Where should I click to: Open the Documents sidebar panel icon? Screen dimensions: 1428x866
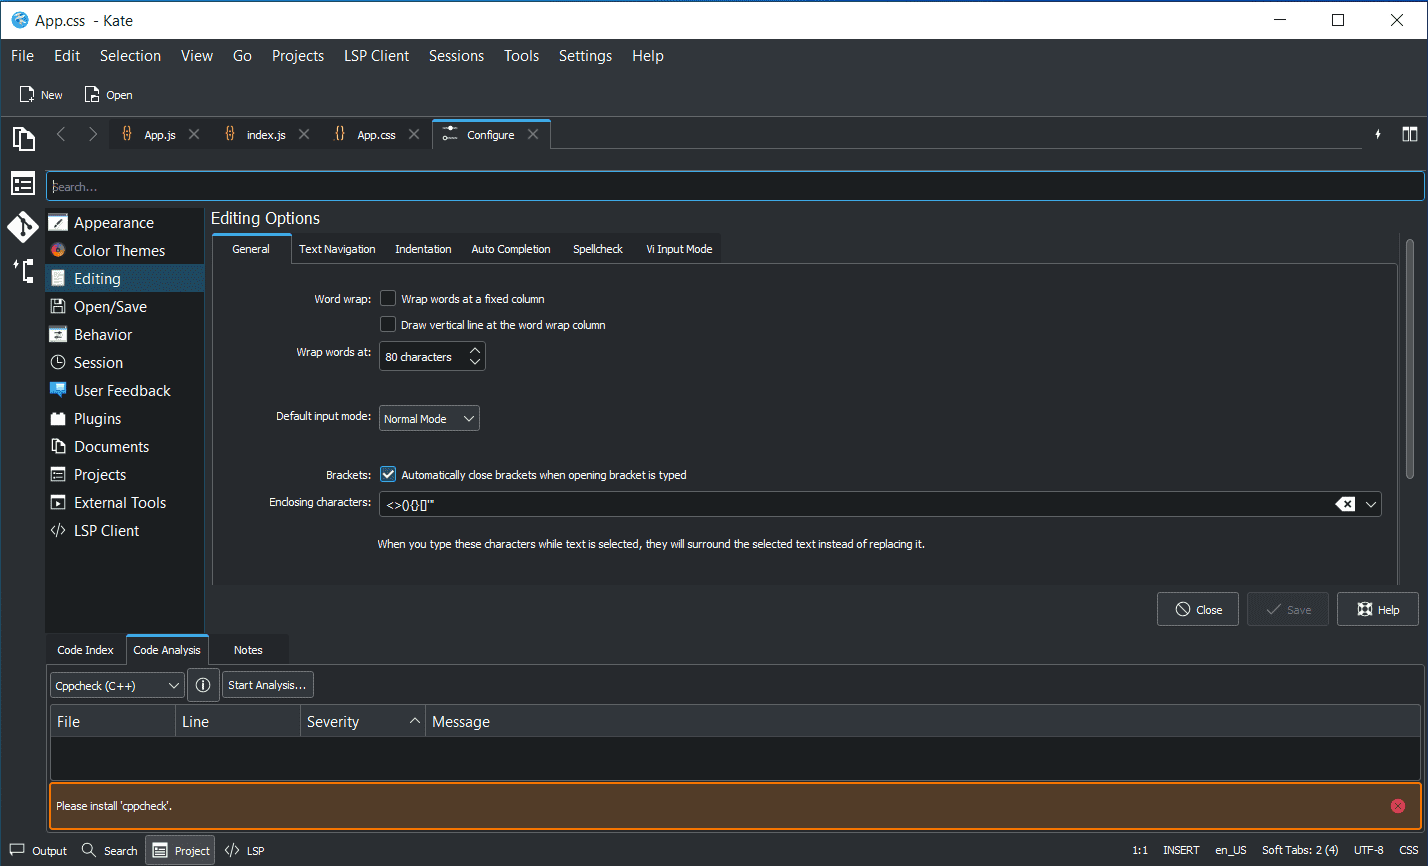(23, 138)
